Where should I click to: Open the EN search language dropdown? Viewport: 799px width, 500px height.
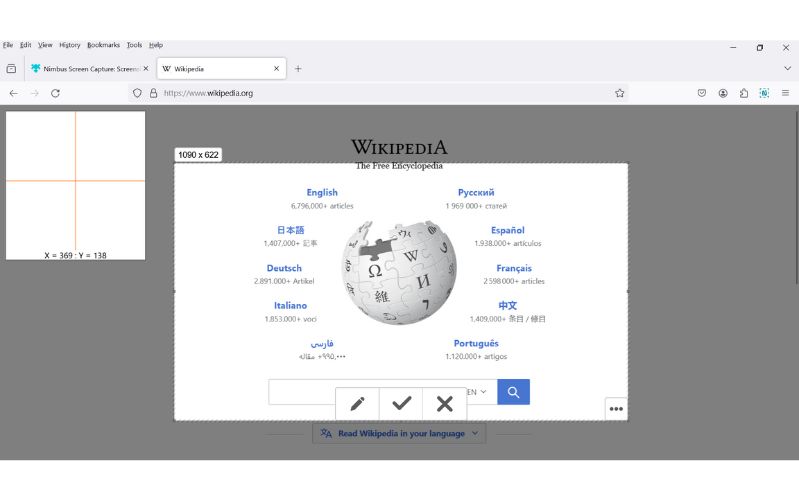tap(476, 392)
